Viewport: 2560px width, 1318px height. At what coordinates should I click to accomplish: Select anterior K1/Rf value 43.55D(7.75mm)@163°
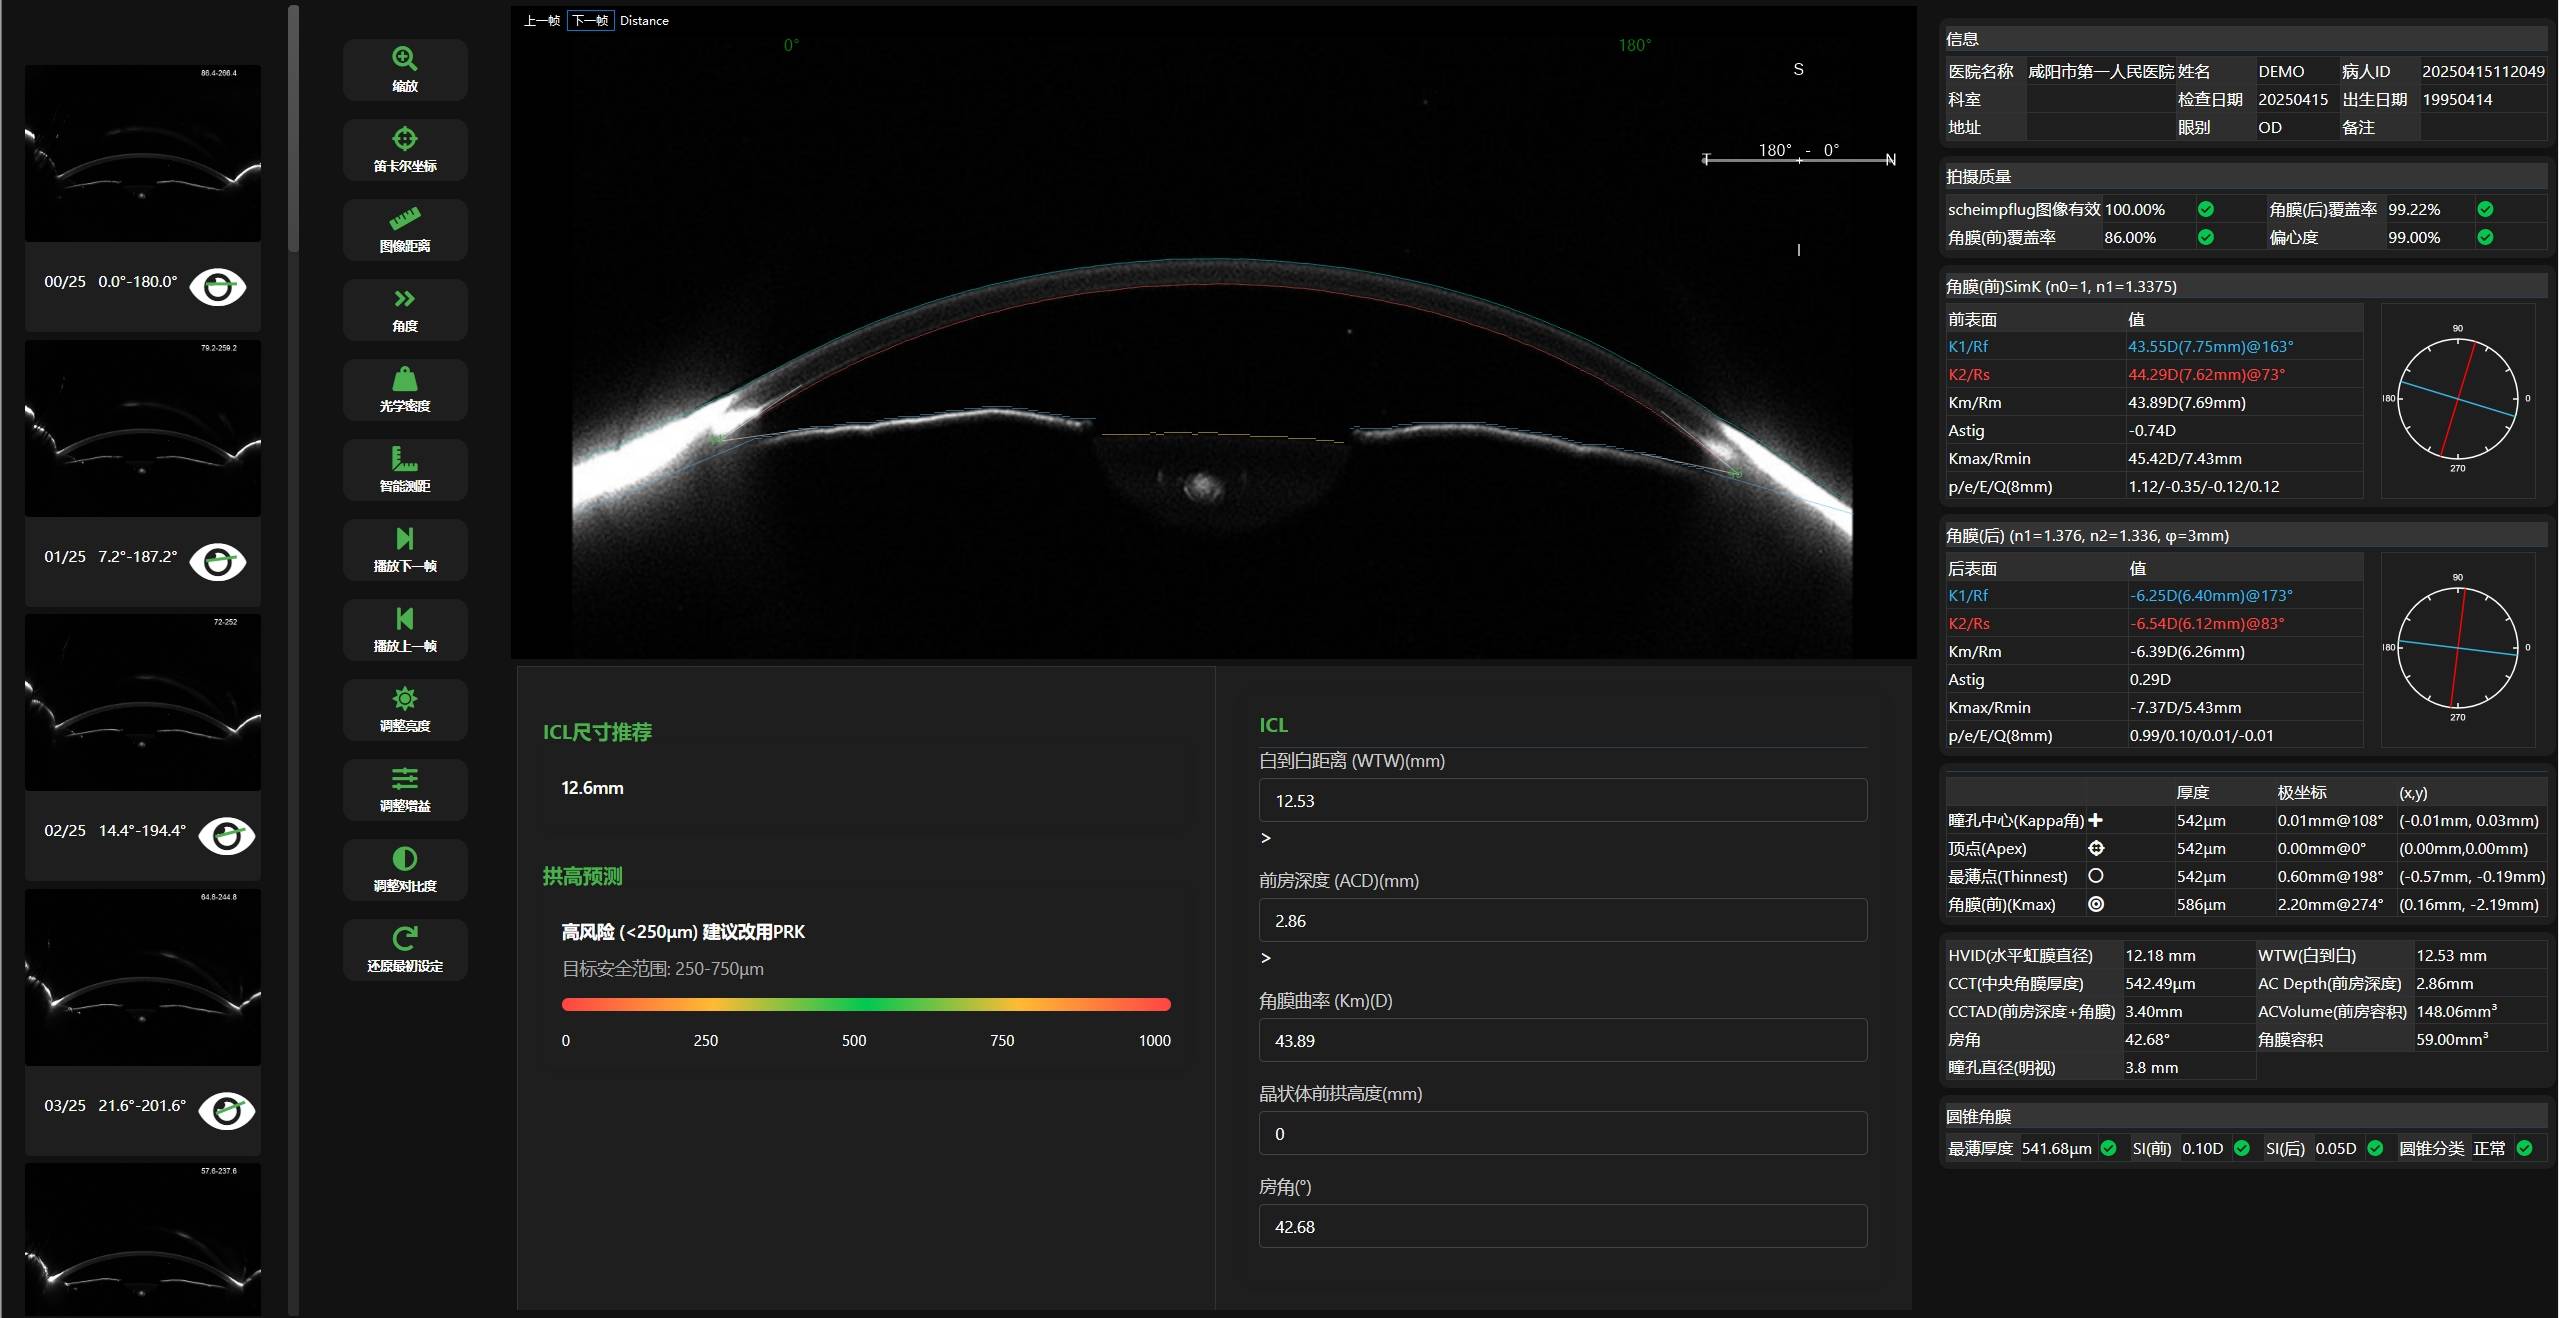(x=2210, y=347)
